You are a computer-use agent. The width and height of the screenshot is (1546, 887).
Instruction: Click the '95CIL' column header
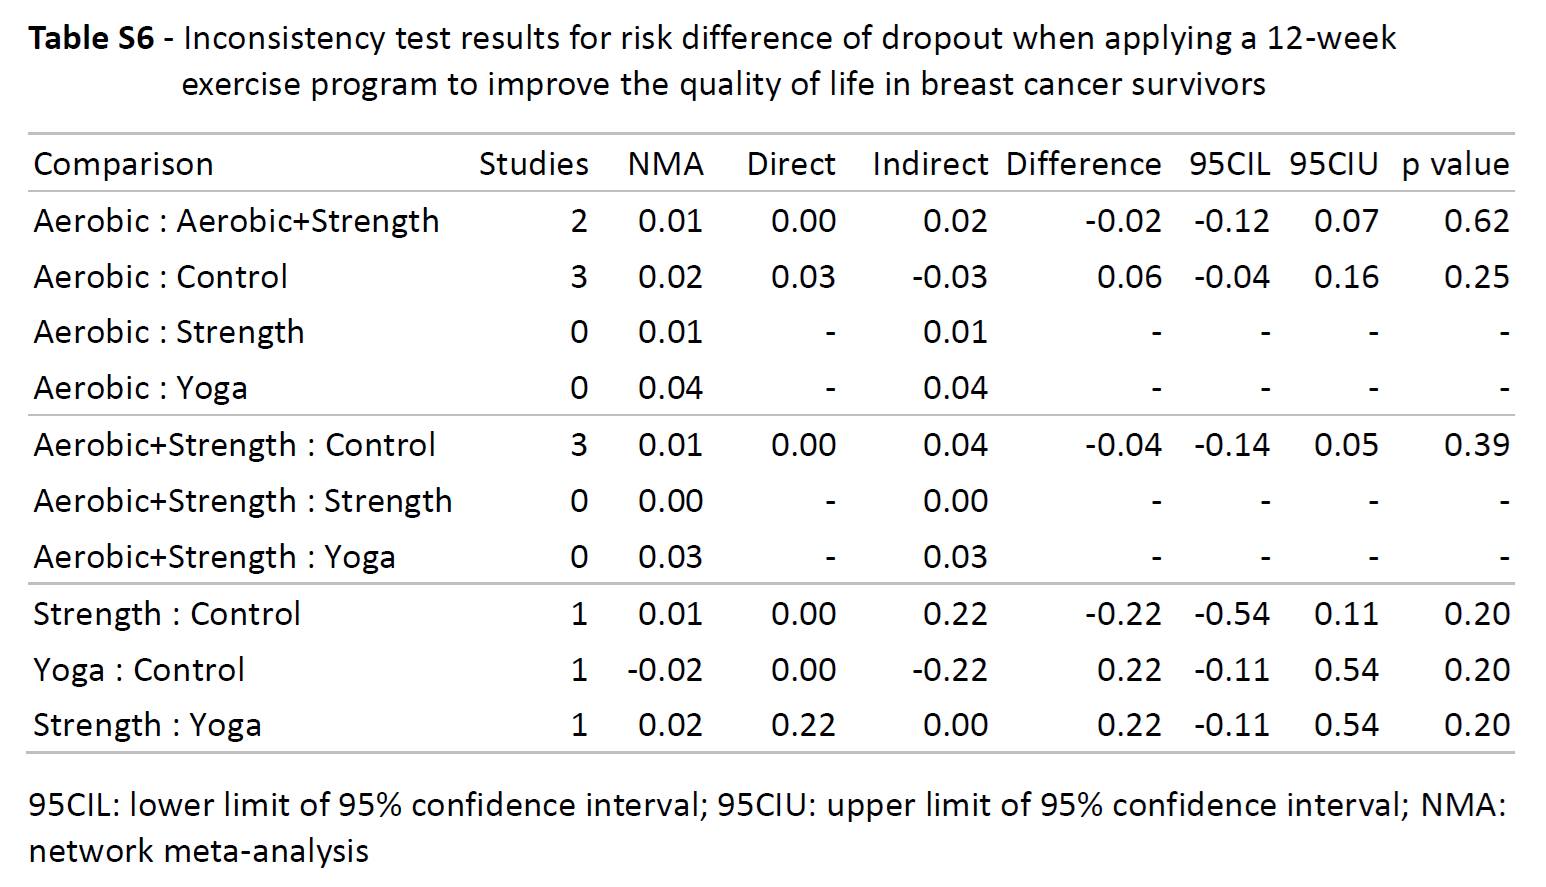1229,164
